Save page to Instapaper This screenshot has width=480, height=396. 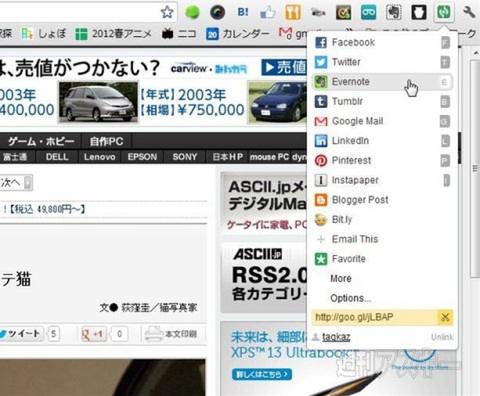(x=382, y=180)
